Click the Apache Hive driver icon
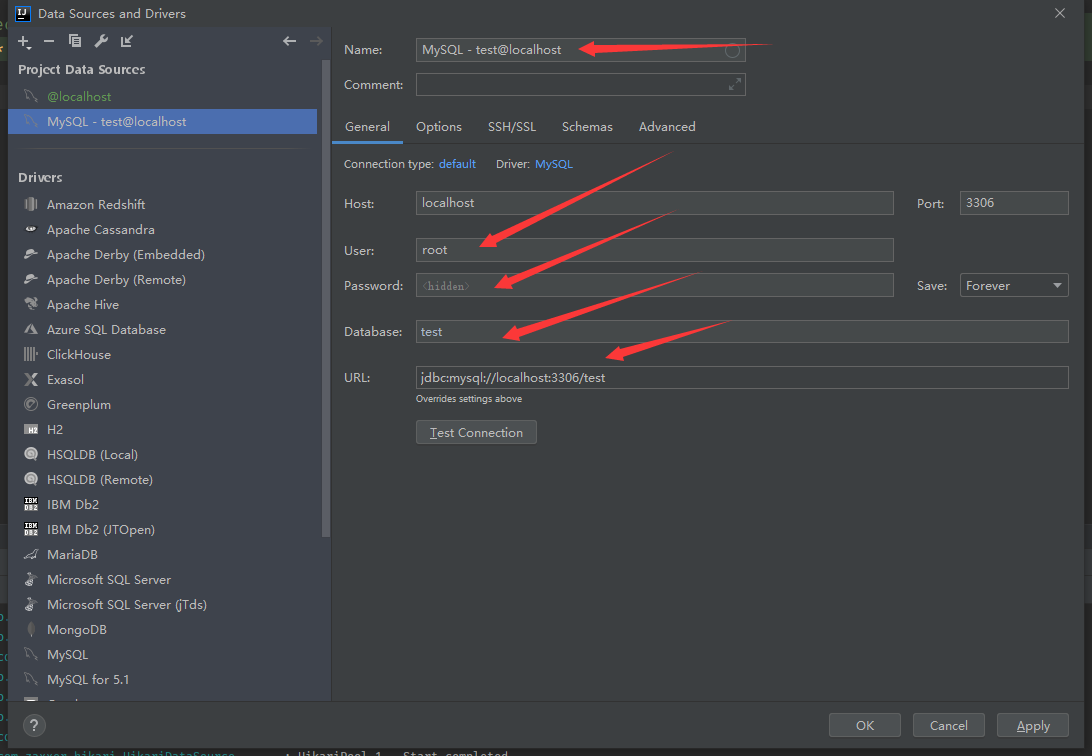The width and height of the screenshot is (1092, 756). tap(31, 304)
